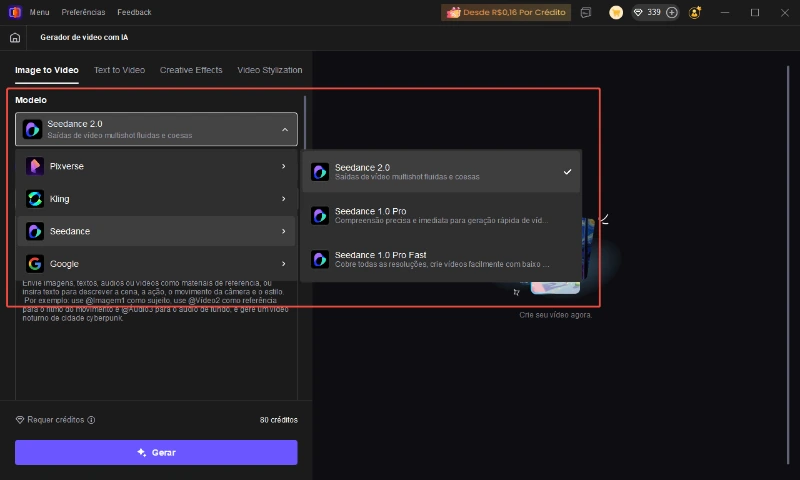Click the Crie seu vídeo agora text
The image size is (800, 480).
556,315
